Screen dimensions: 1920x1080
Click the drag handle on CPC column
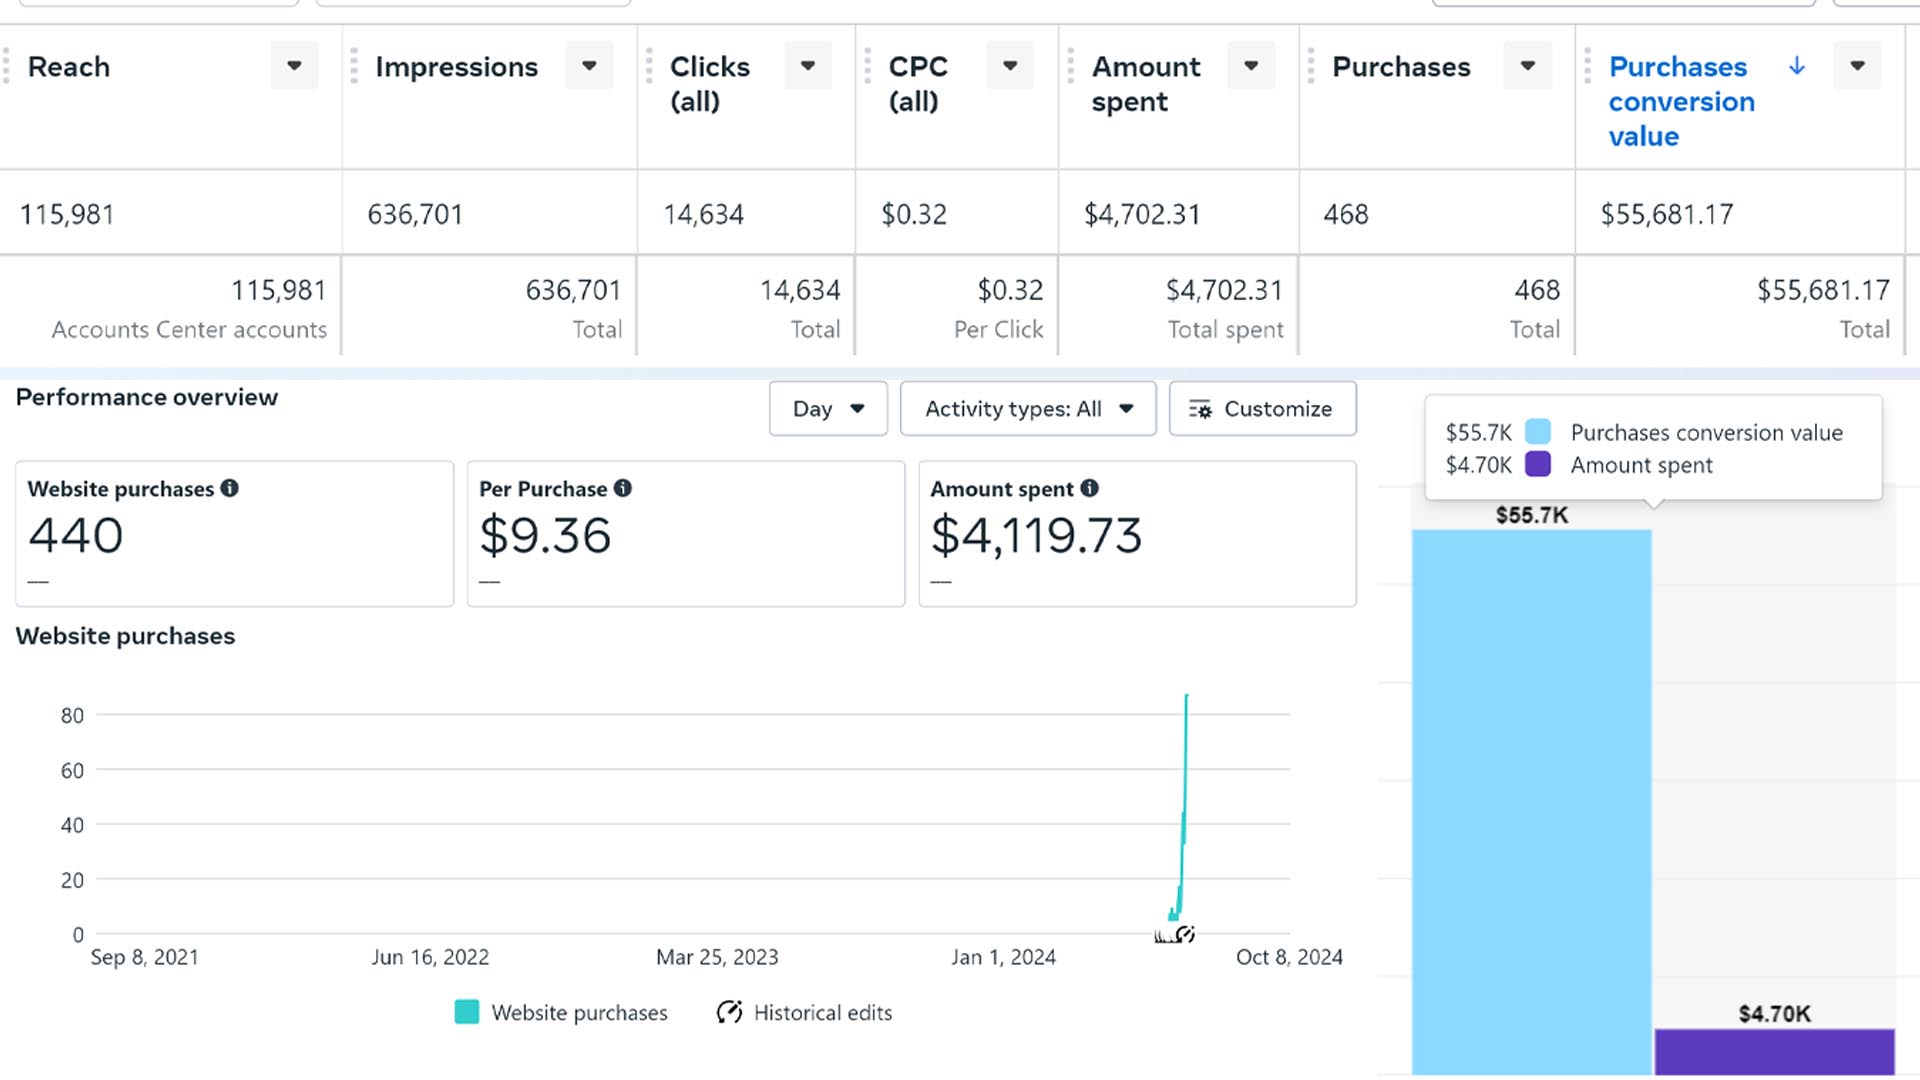pyautogui.click(x=867, y=66)
